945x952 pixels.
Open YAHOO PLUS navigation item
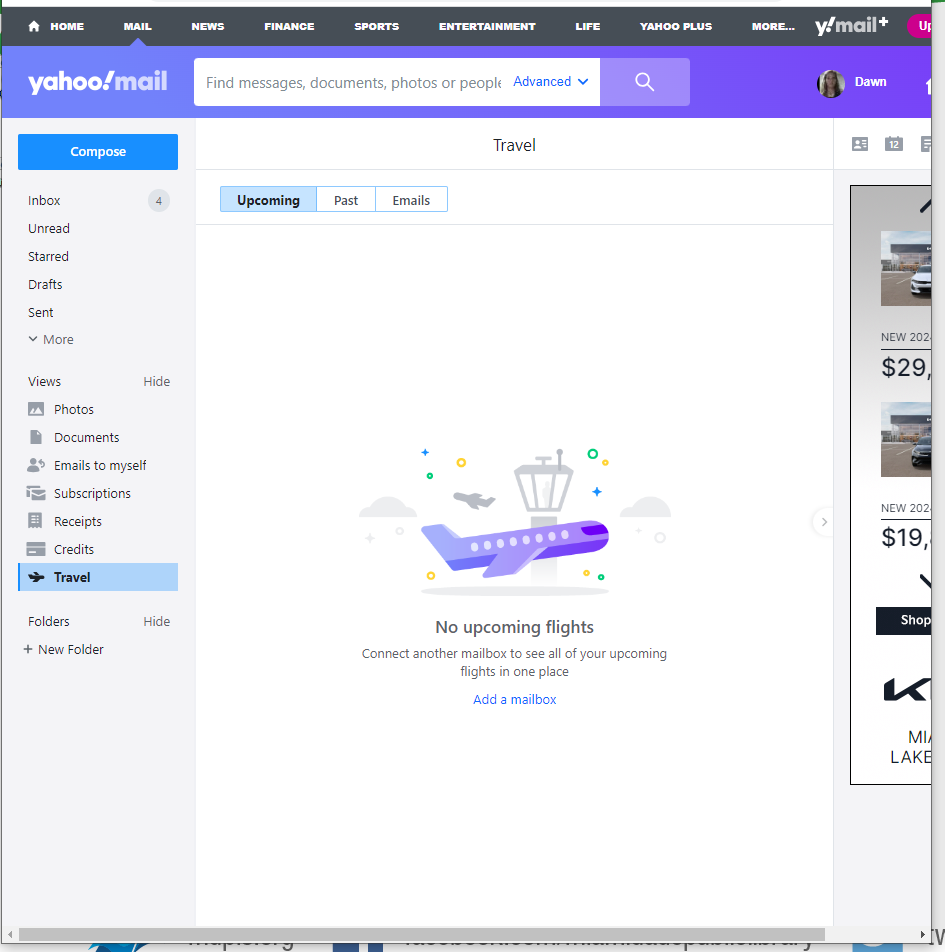675,26
